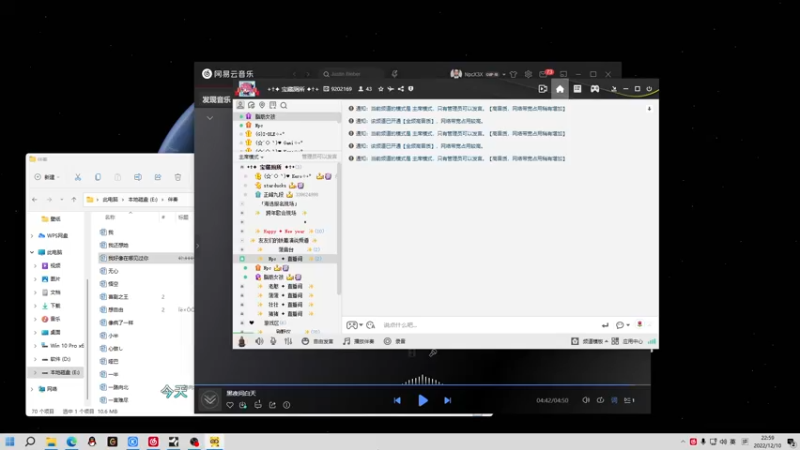Select the highlighted Mpc live room channel
The width and height of the screenshot is (800, 450).
285,259
